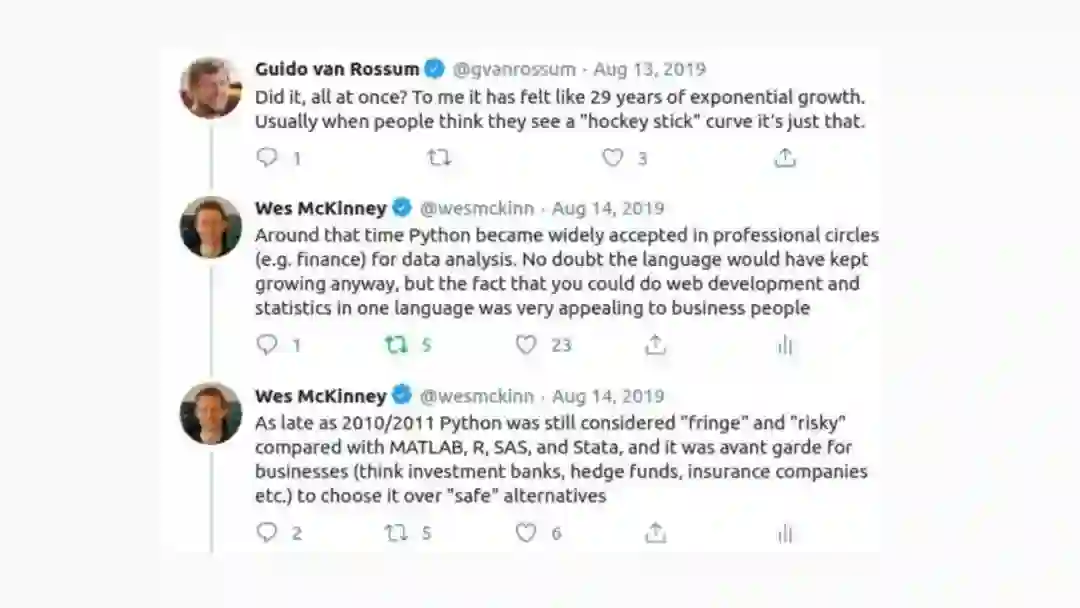The image size is (1080, 608).
Task: Open the Aug 13, 2019 timestamp
Action: click(x=650, y=69)
